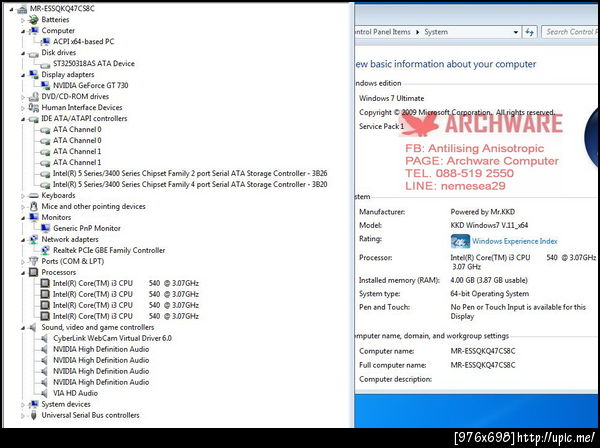This screenshot has width=600, height=448.
Task: Click the Batteries category icon
Action: point(34,20)
